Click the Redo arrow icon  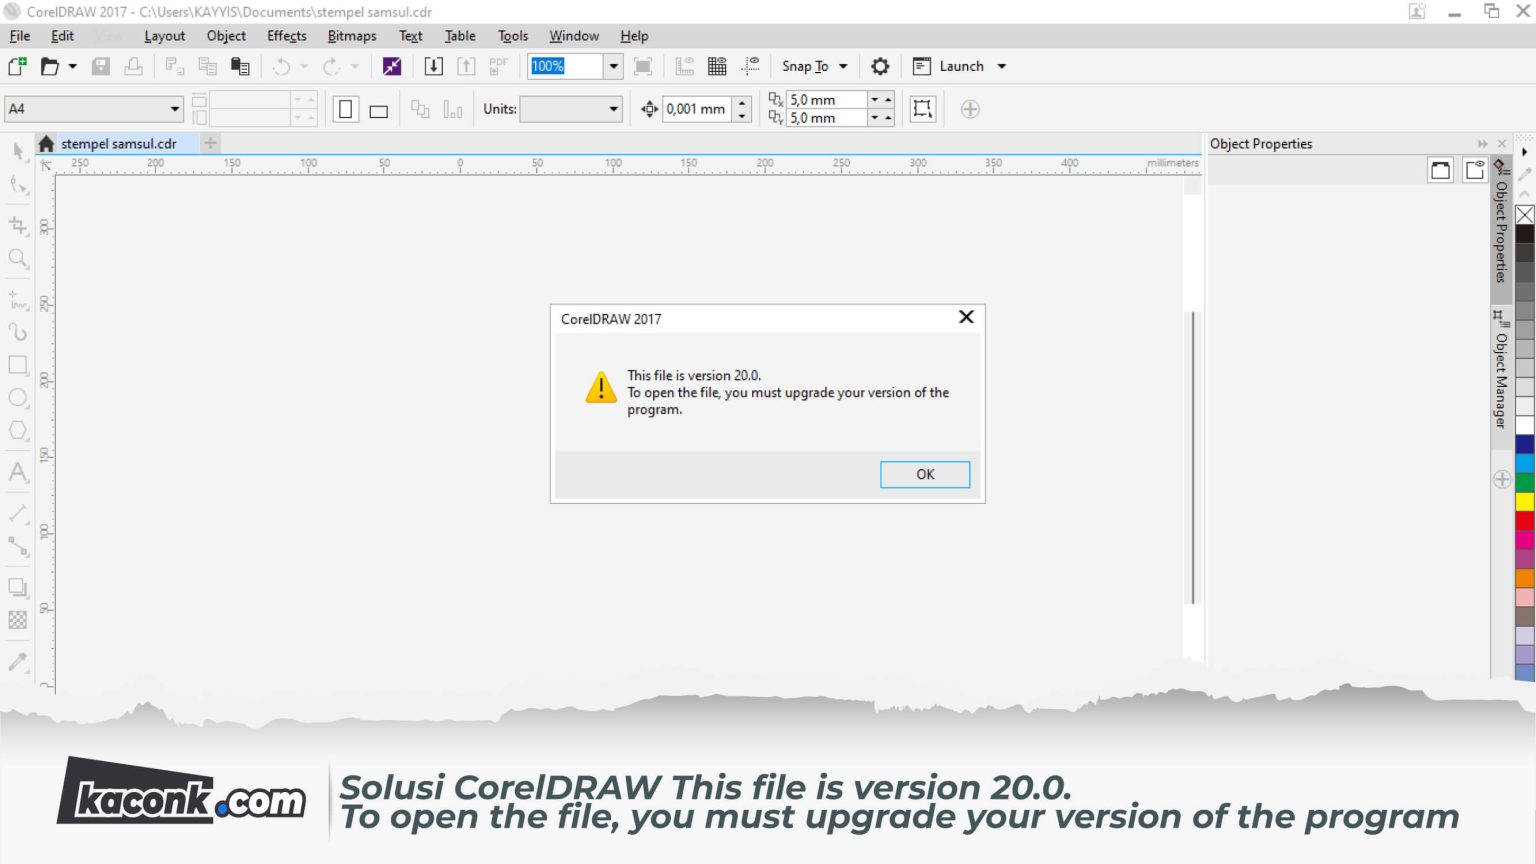(331, 66)
